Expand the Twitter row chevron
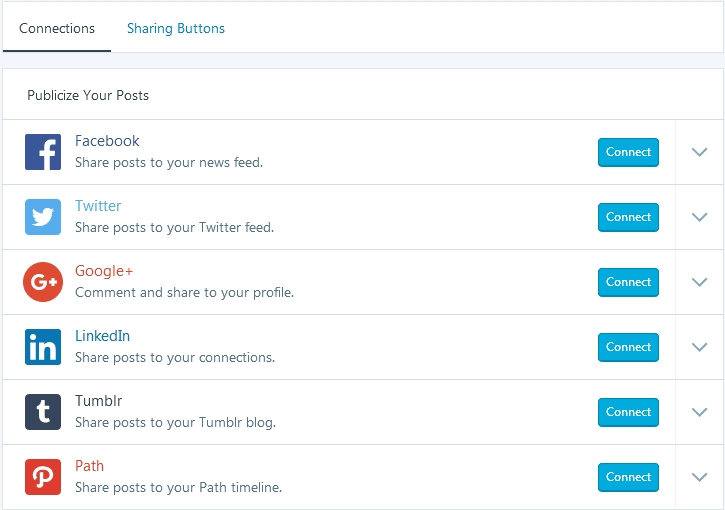This screenshot has width=725, height=510. point(700,217)
